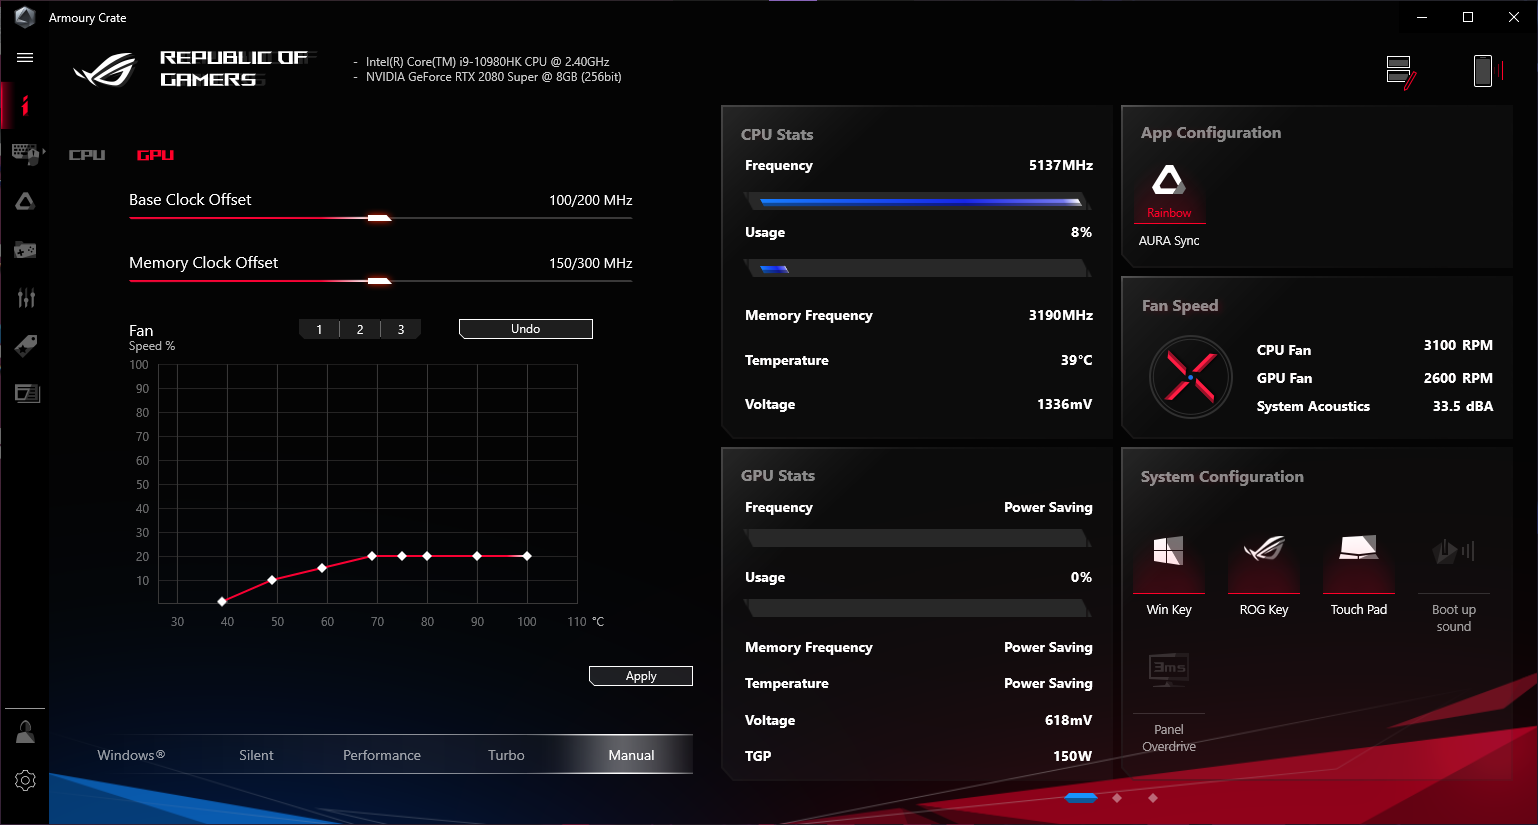This screenshot has height=825, width=1538.
Task: Click the Apply button
Action: pyautogui.click(x=641, y=676)
